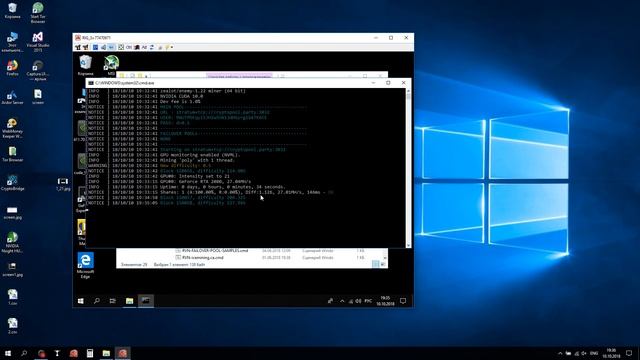Screen dimensions: 640x360
Task: Click the ENG language indicator on the host taskbar
Action: tap(594, 353)
